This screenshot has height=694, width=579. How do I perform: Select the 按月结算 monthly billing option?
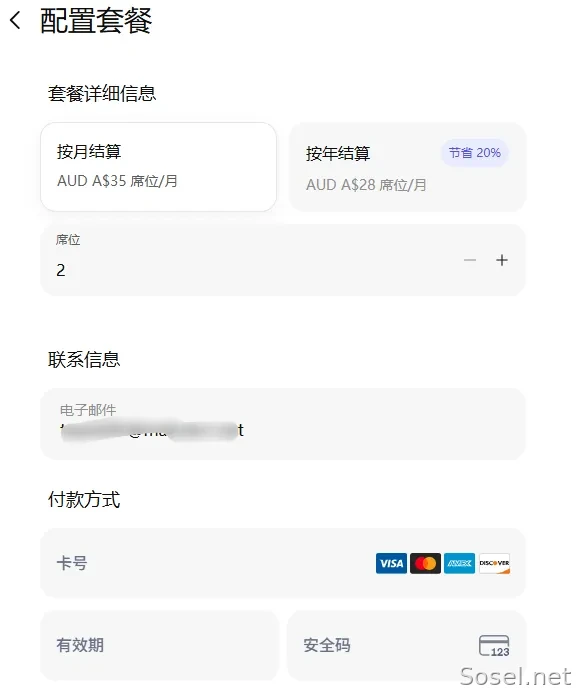tap(158, 167)
